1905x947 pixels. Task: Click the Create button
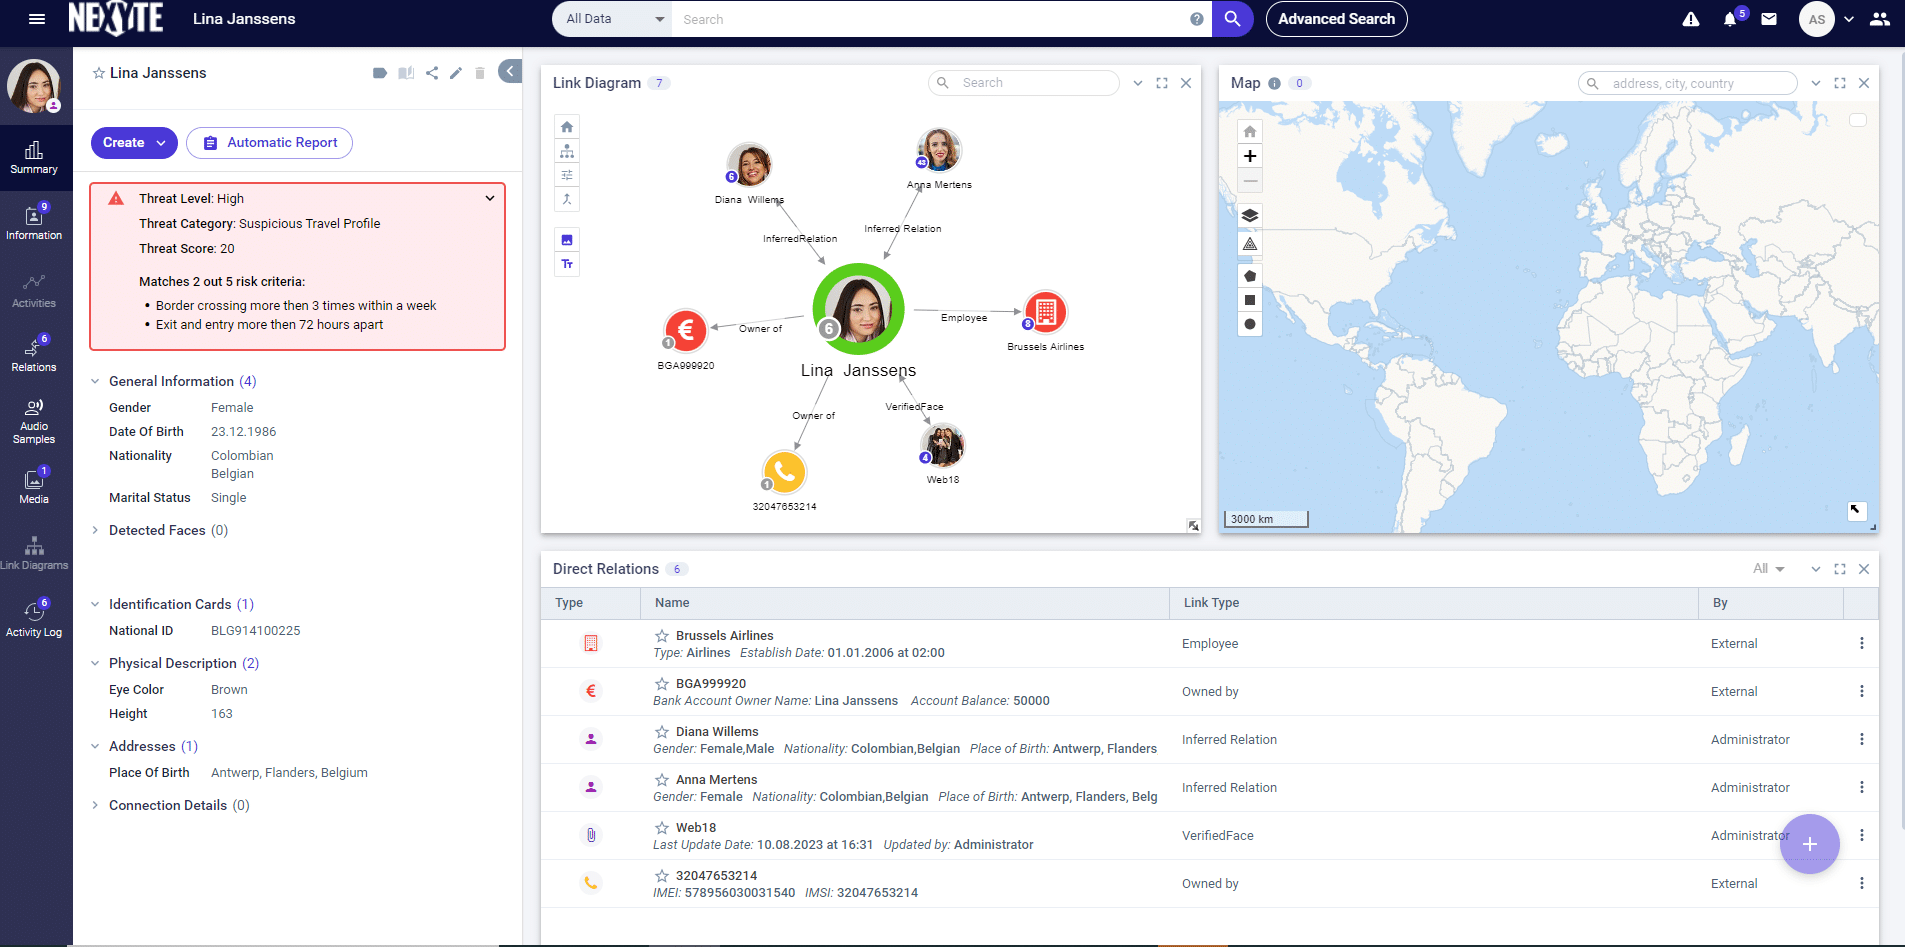tap(133, 143)
